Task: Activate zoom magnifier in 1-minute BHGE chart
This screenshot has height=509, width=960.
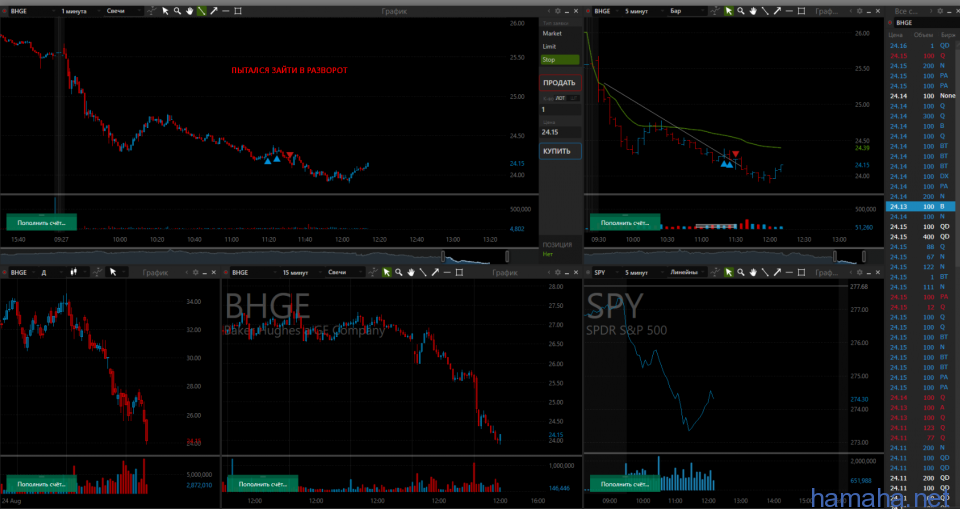Action: click(x=177, y=11)
